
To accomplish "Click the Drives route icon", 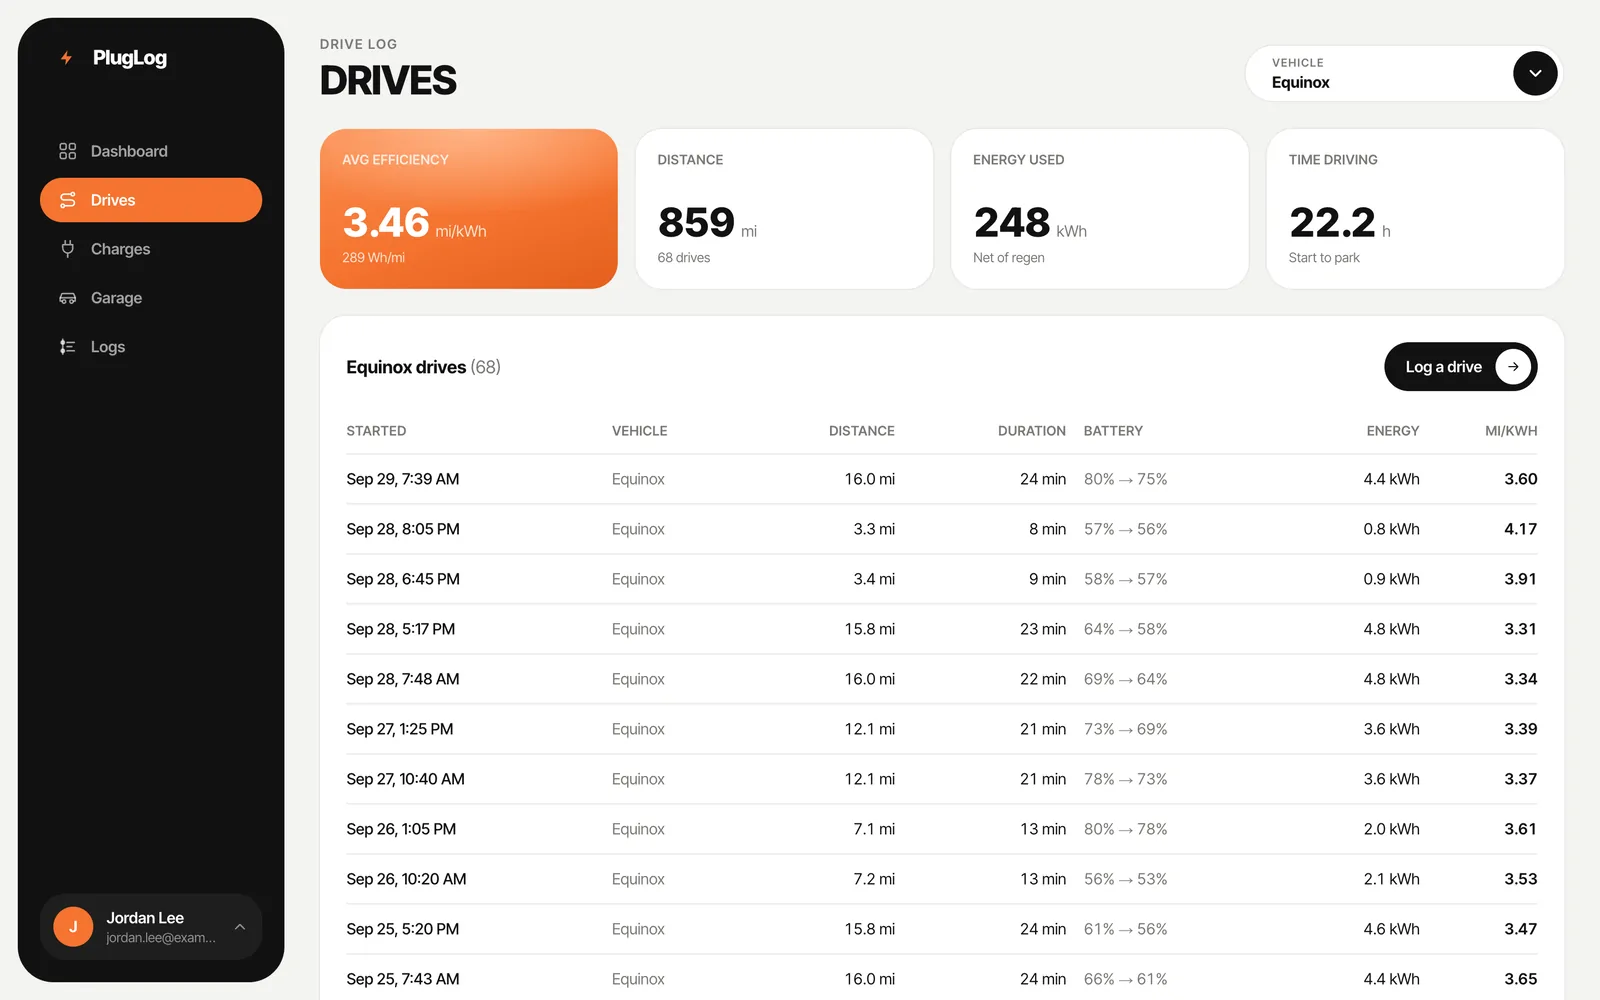I will (68, 200).
